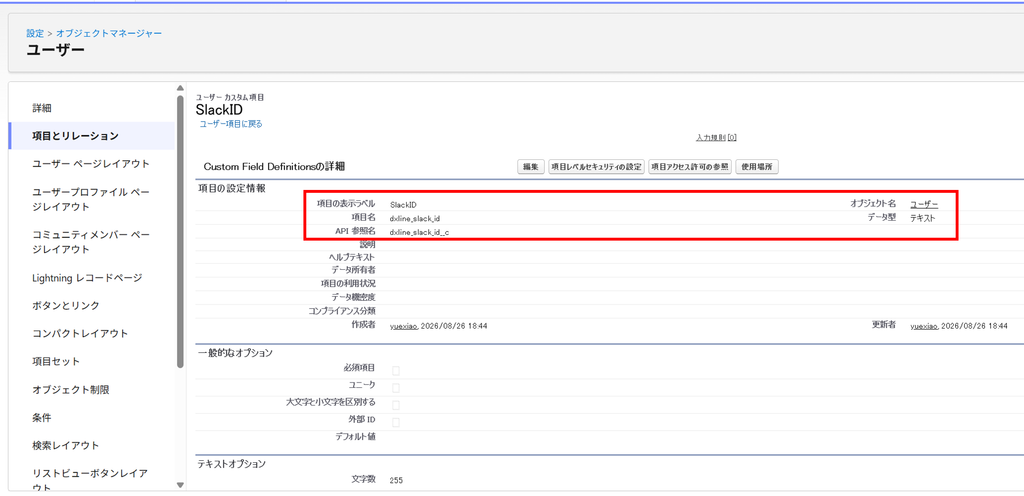The width and height of the screenshot is (1024, 496).
Task: Click the 項目アクセス許可の参照 button
Action: pyautogui.click(x=690, y=167)
